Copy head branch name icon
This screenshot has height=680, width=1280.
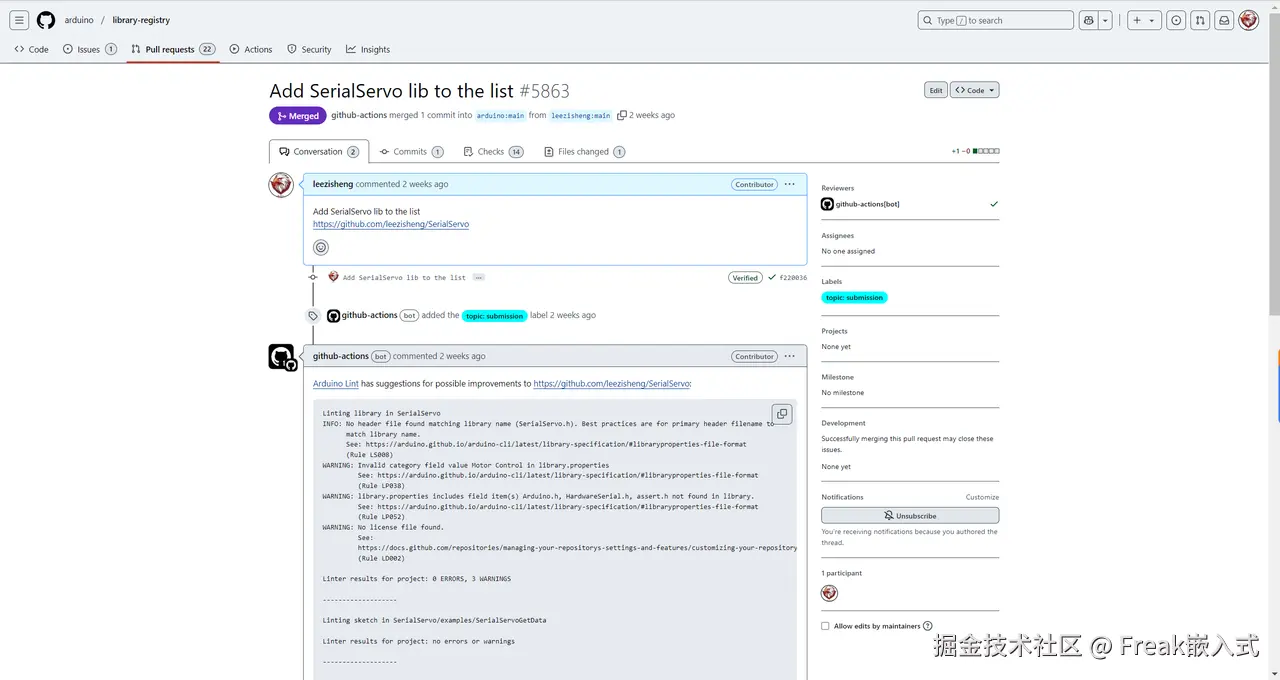click(622, 115)
